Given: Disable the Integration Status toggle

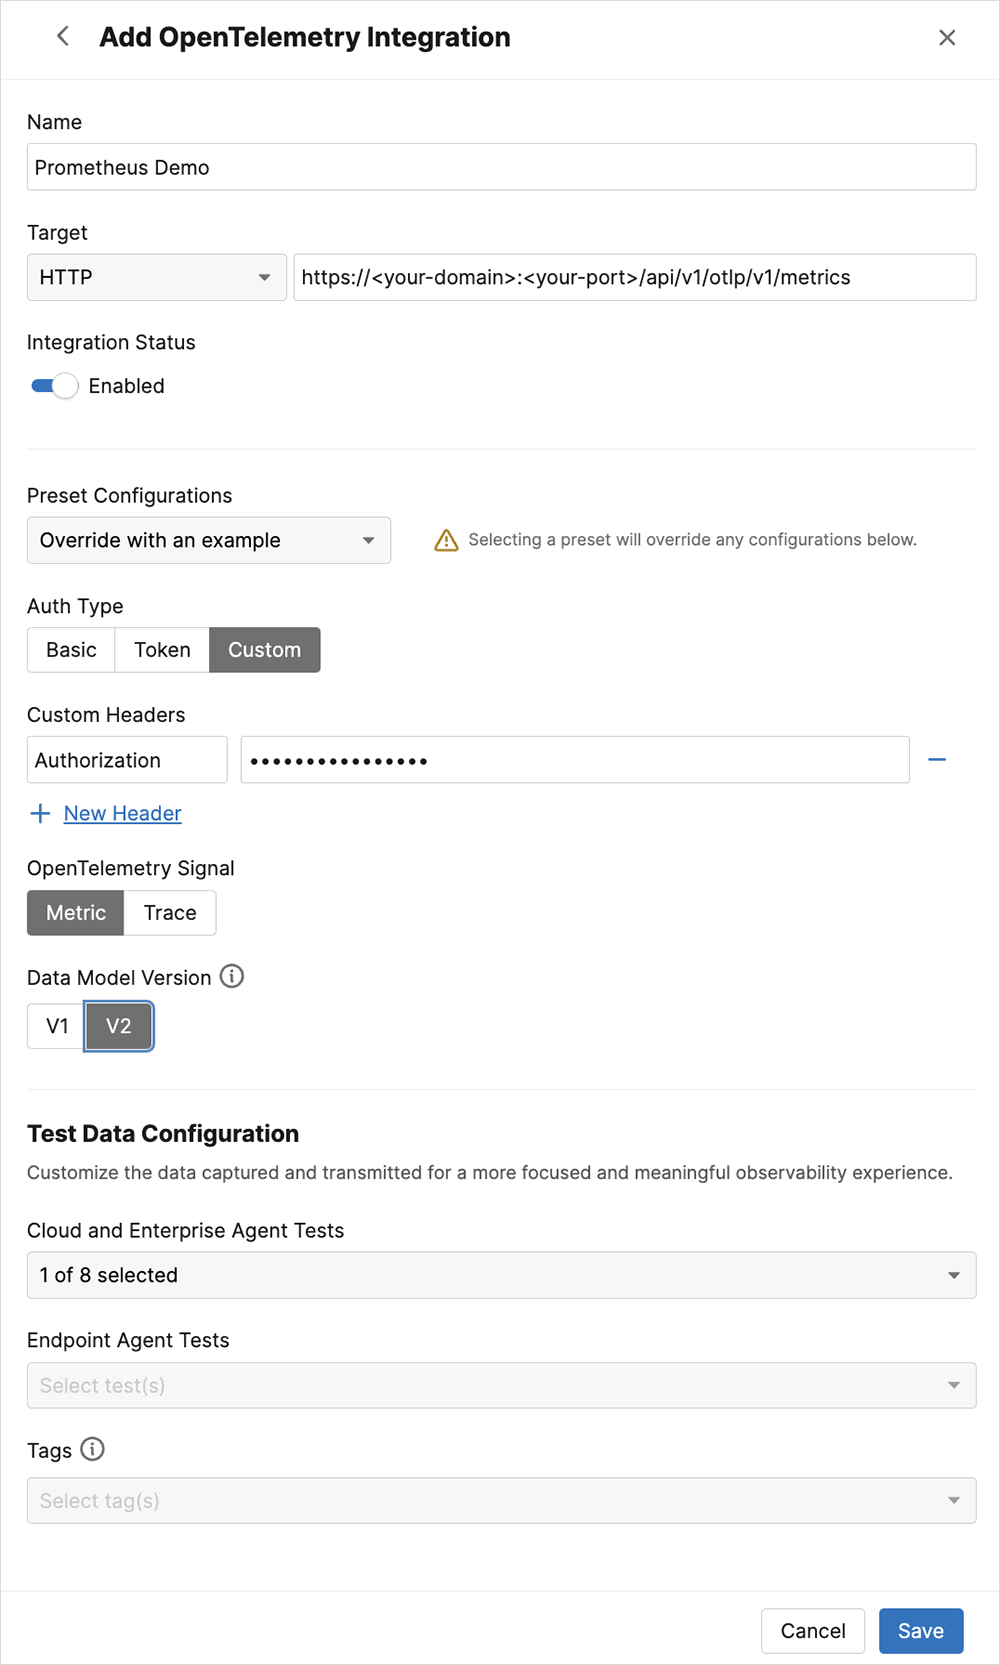Looking at the screenshot, I should (x=55, y=386).
